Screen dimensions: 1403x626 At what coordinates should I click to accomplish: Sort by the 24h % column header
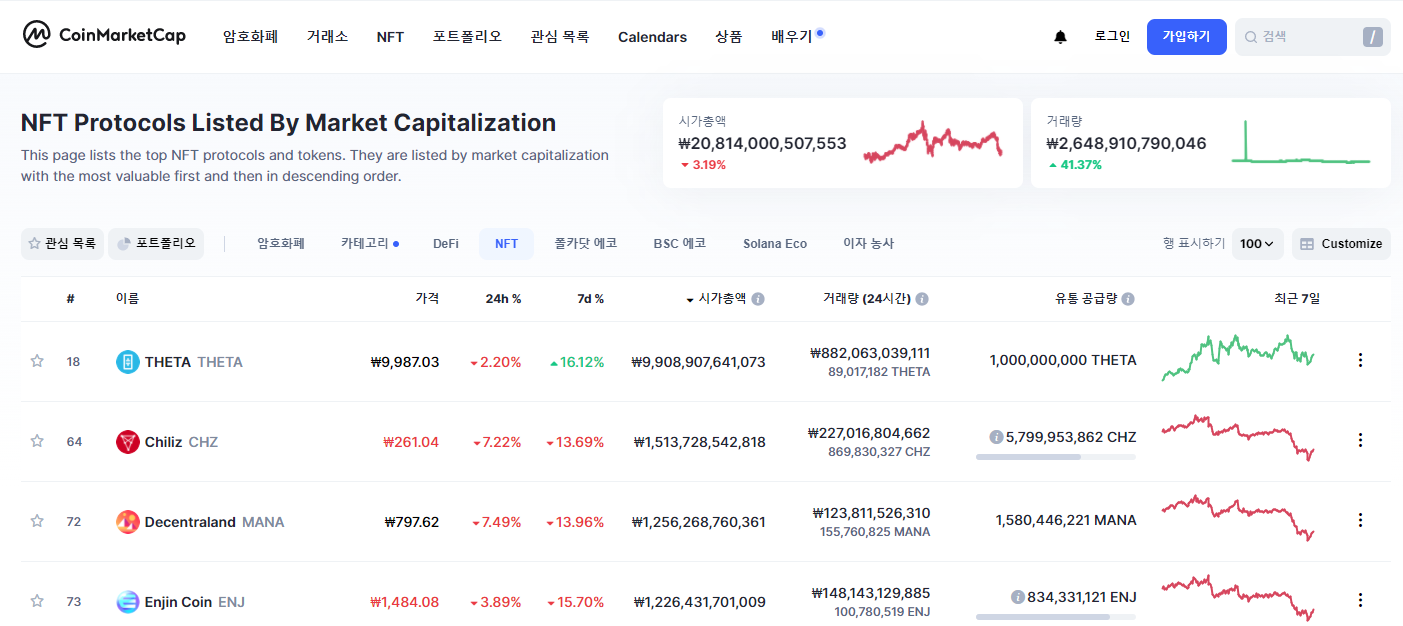click(x=503, y=298)
